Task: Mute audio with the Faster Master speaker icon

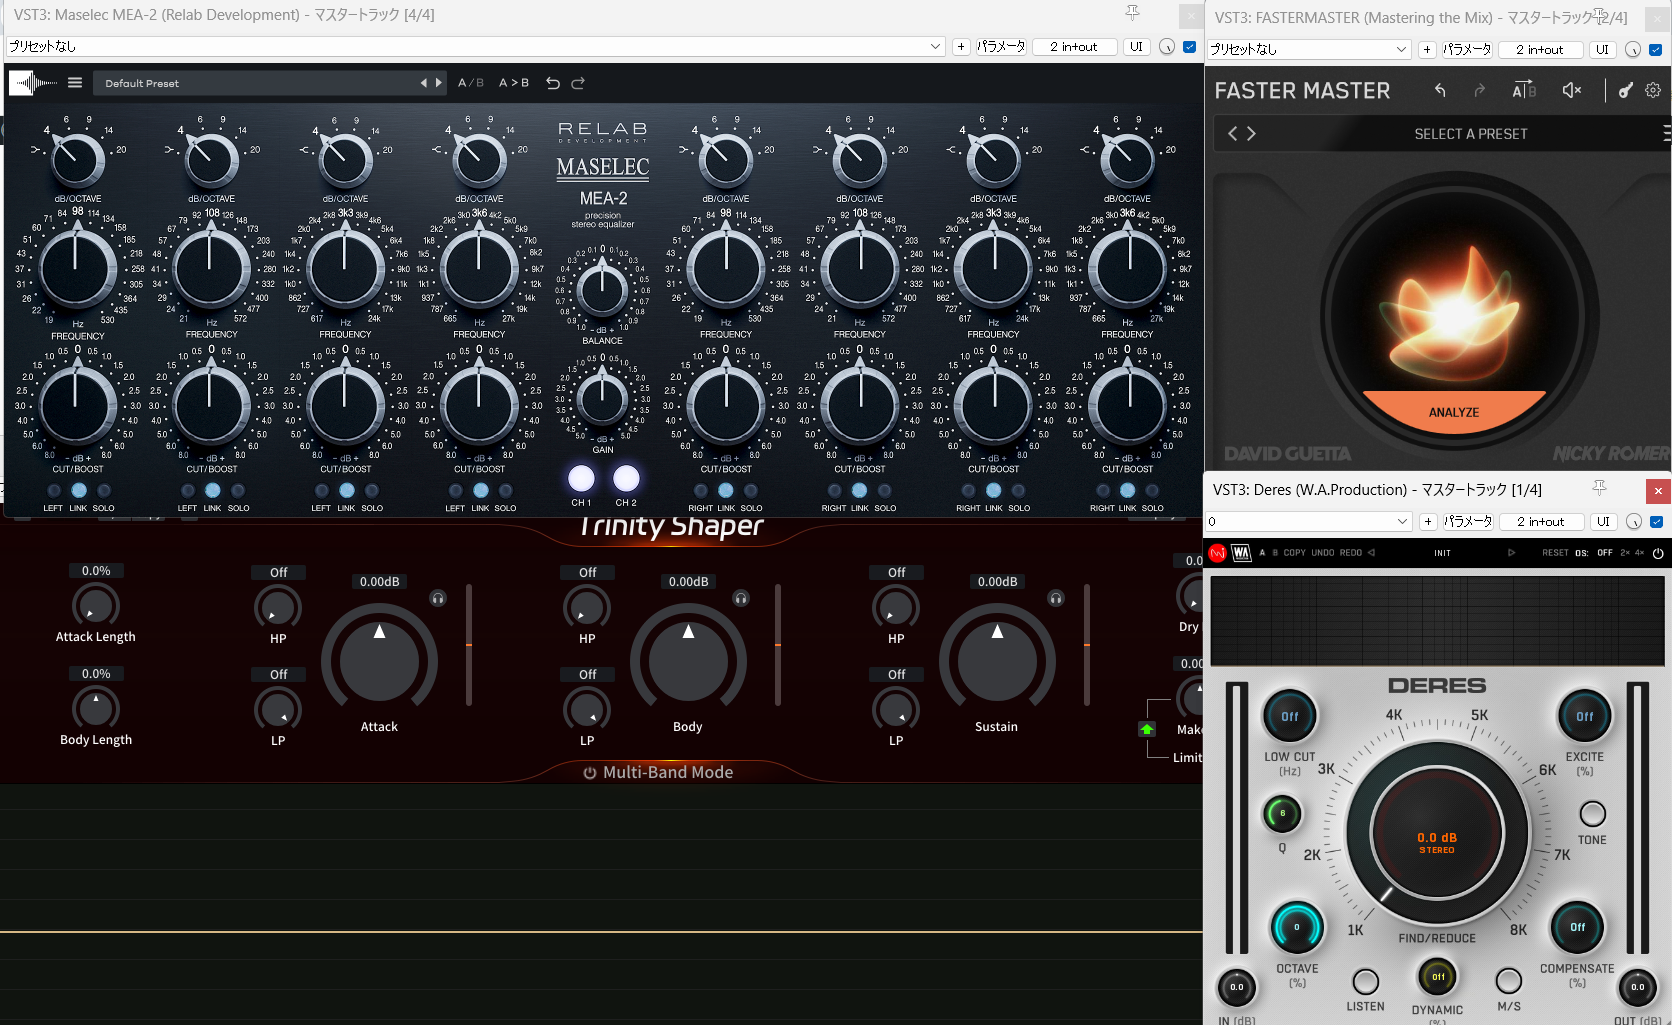Action: coord(1571,91)
